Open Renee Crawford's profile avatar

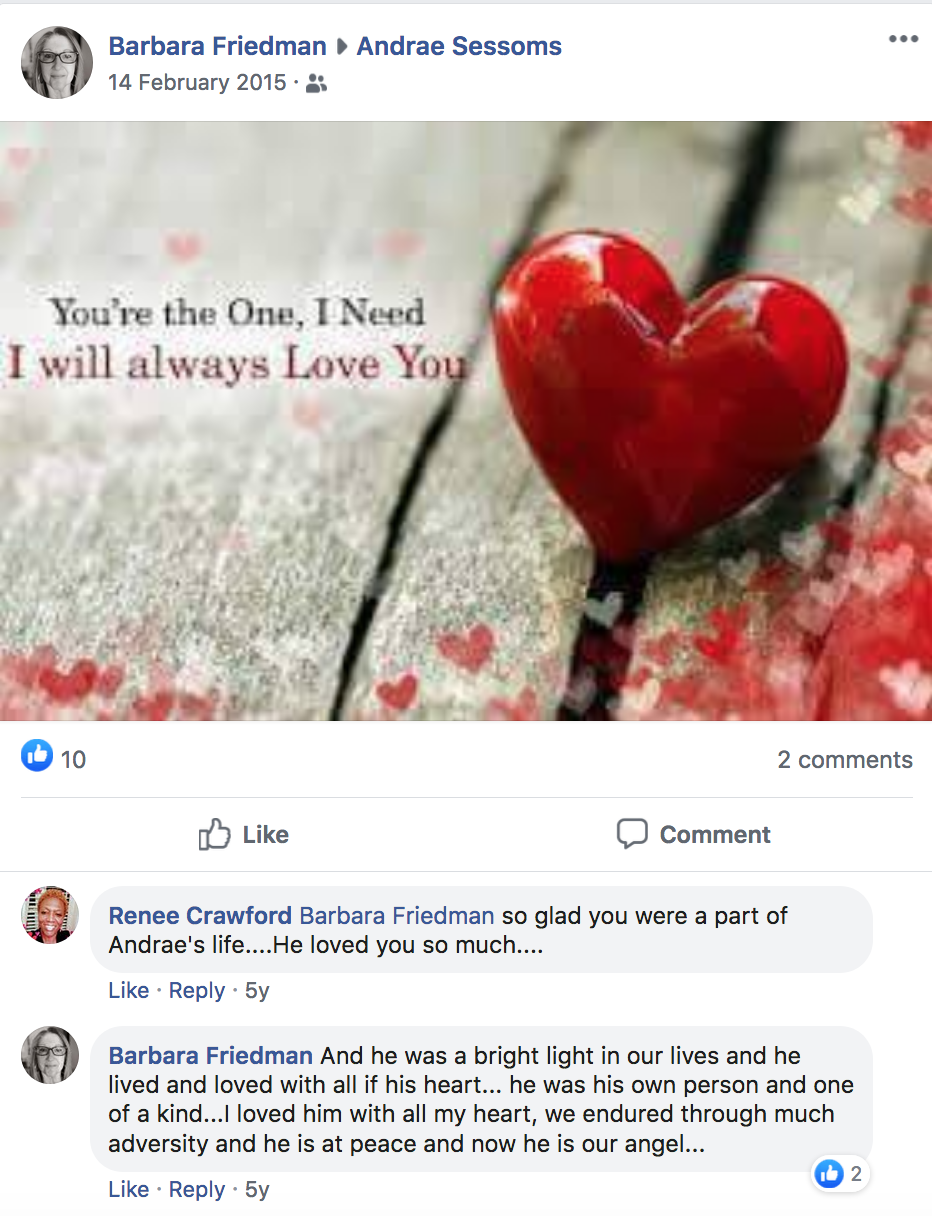pos(50,915)
